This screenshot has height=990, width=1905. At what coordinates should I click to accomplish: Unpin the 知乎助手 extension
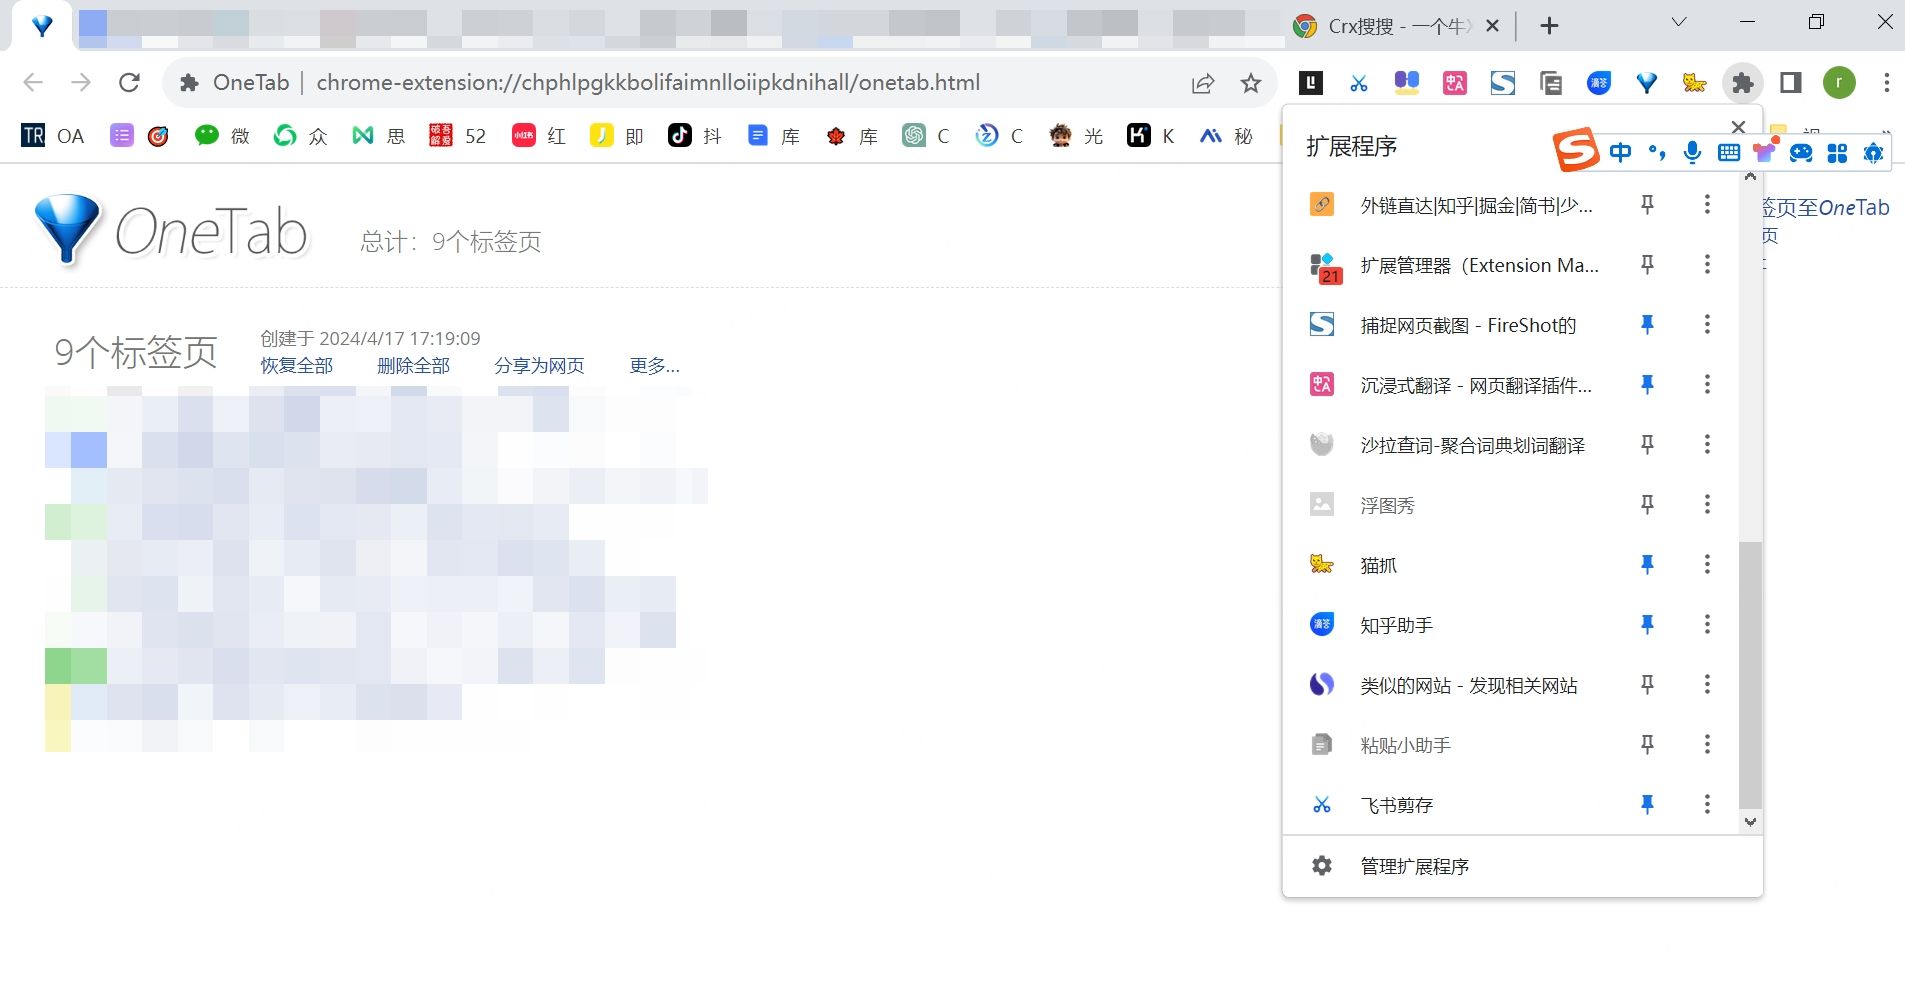(1647, 624)
